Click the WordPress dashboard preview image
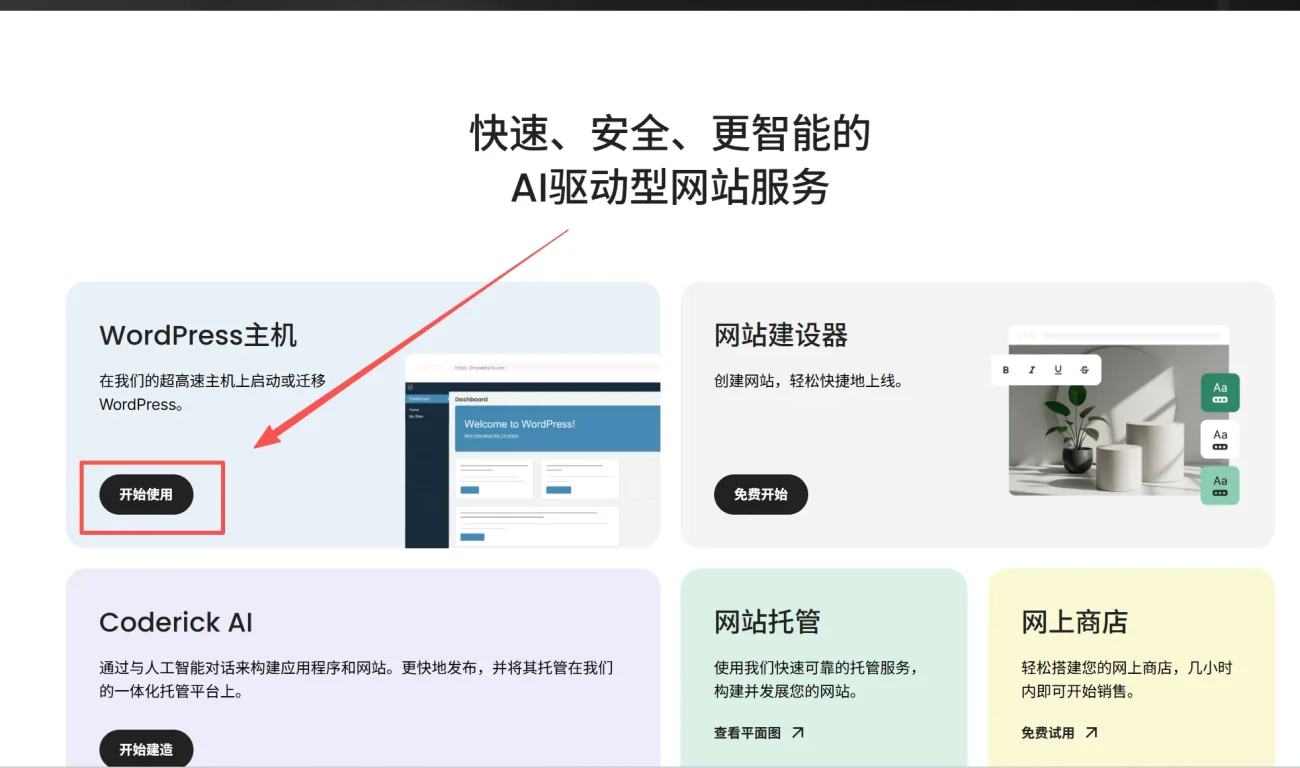The height and width of the screenshot is (768, 1300). (x=532, y=451)
